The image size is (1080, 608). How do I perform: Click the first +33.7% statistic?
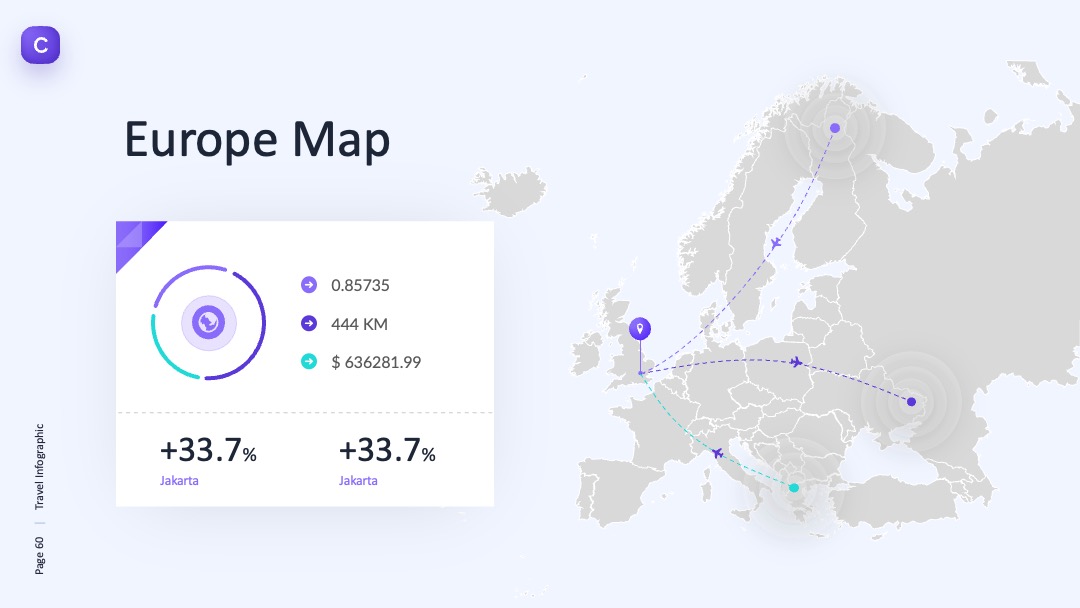coord(208,450)
